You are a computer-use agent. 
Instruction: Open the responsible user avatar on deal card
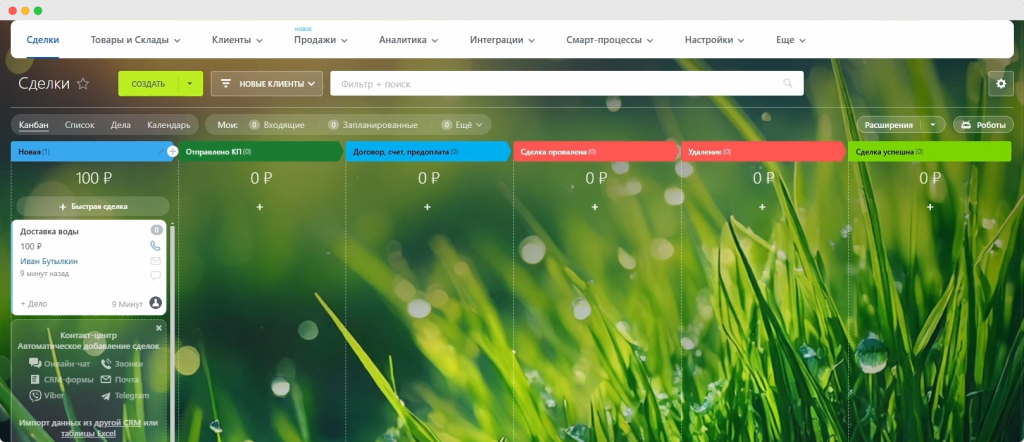(155, 303)
